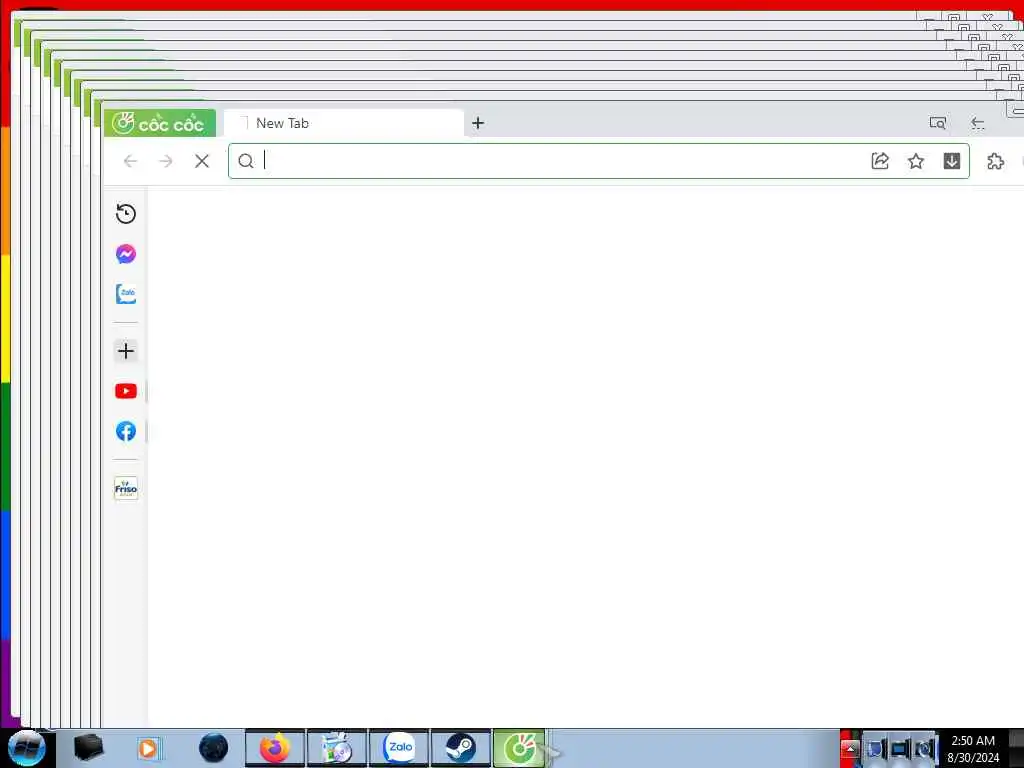Switch to Steam on the taskbar
The width and height of the screenshot is (1024, 768).
(460, 748)
